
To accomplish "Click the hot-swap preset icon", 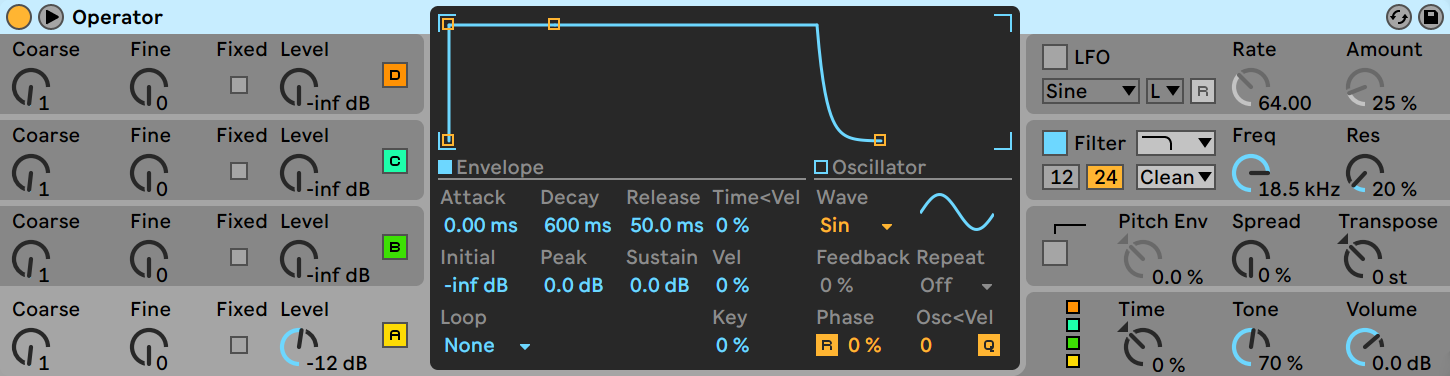I will (x=1398, y=17).
